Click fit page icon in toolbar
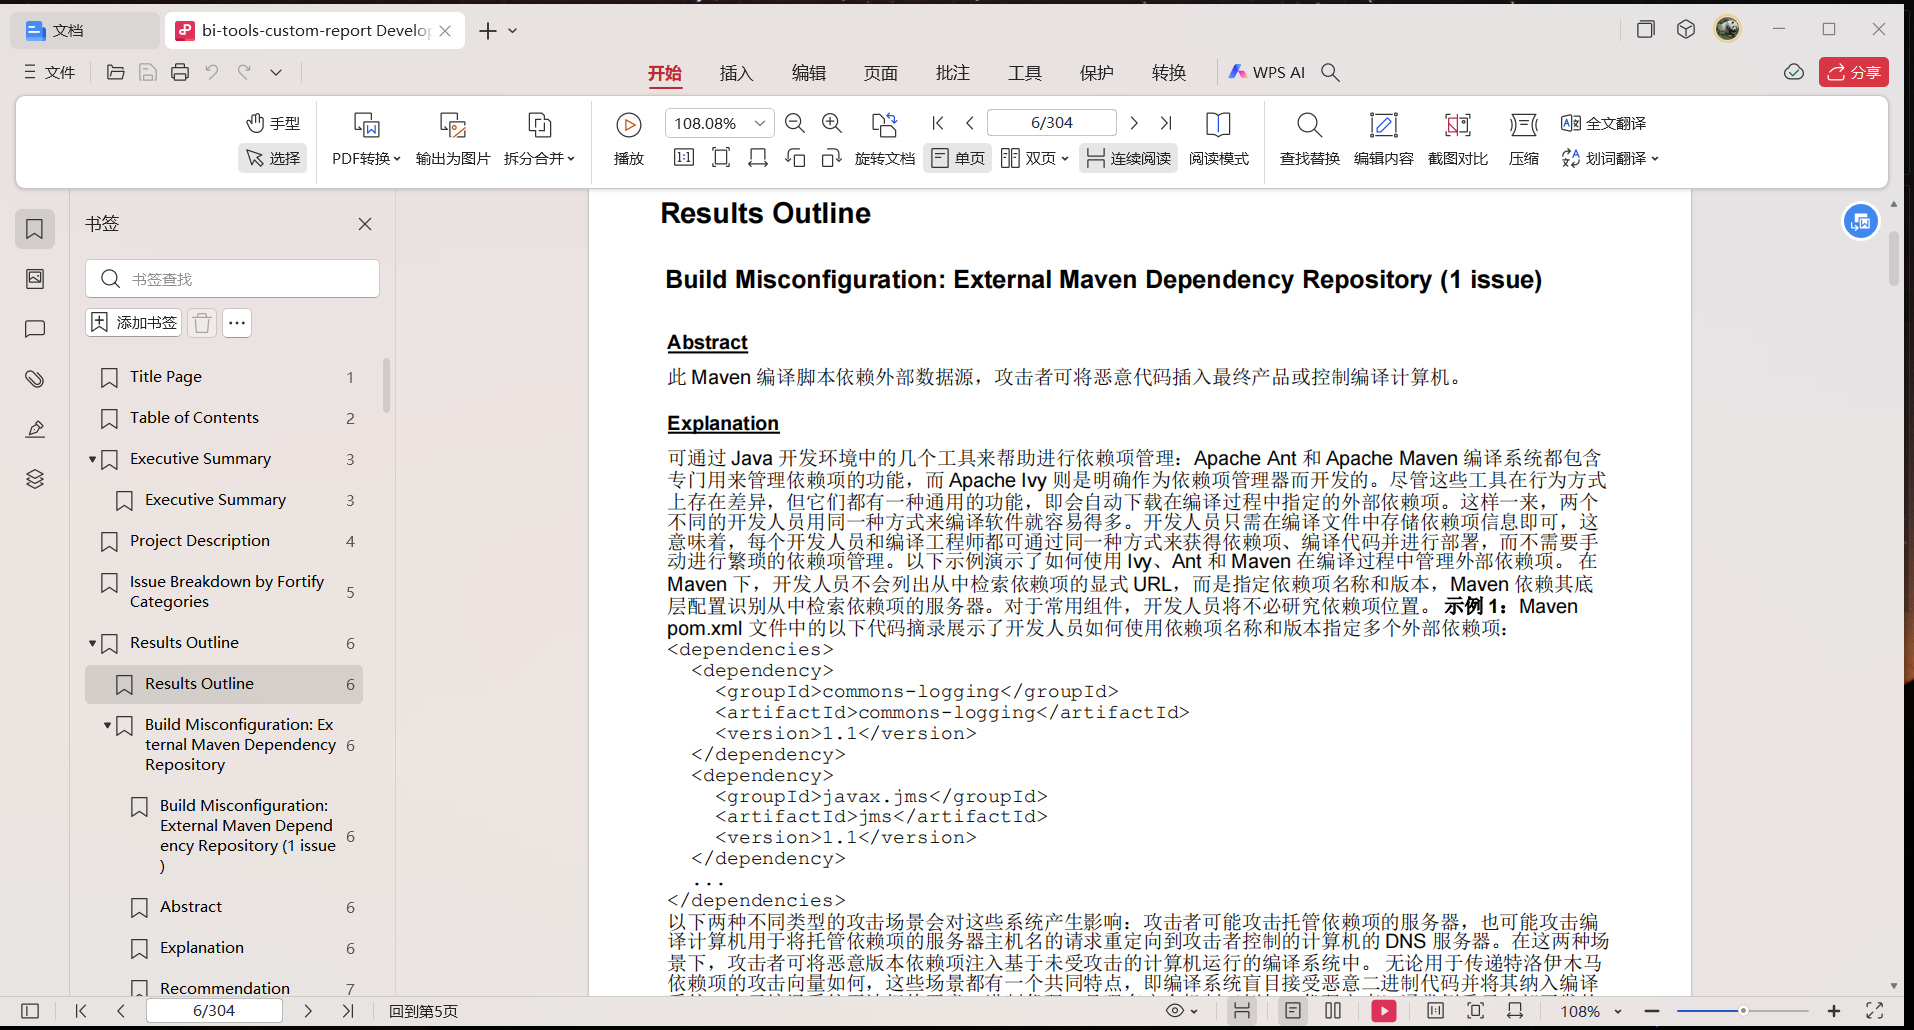The image size is (1914, 1030). [721, 158]
